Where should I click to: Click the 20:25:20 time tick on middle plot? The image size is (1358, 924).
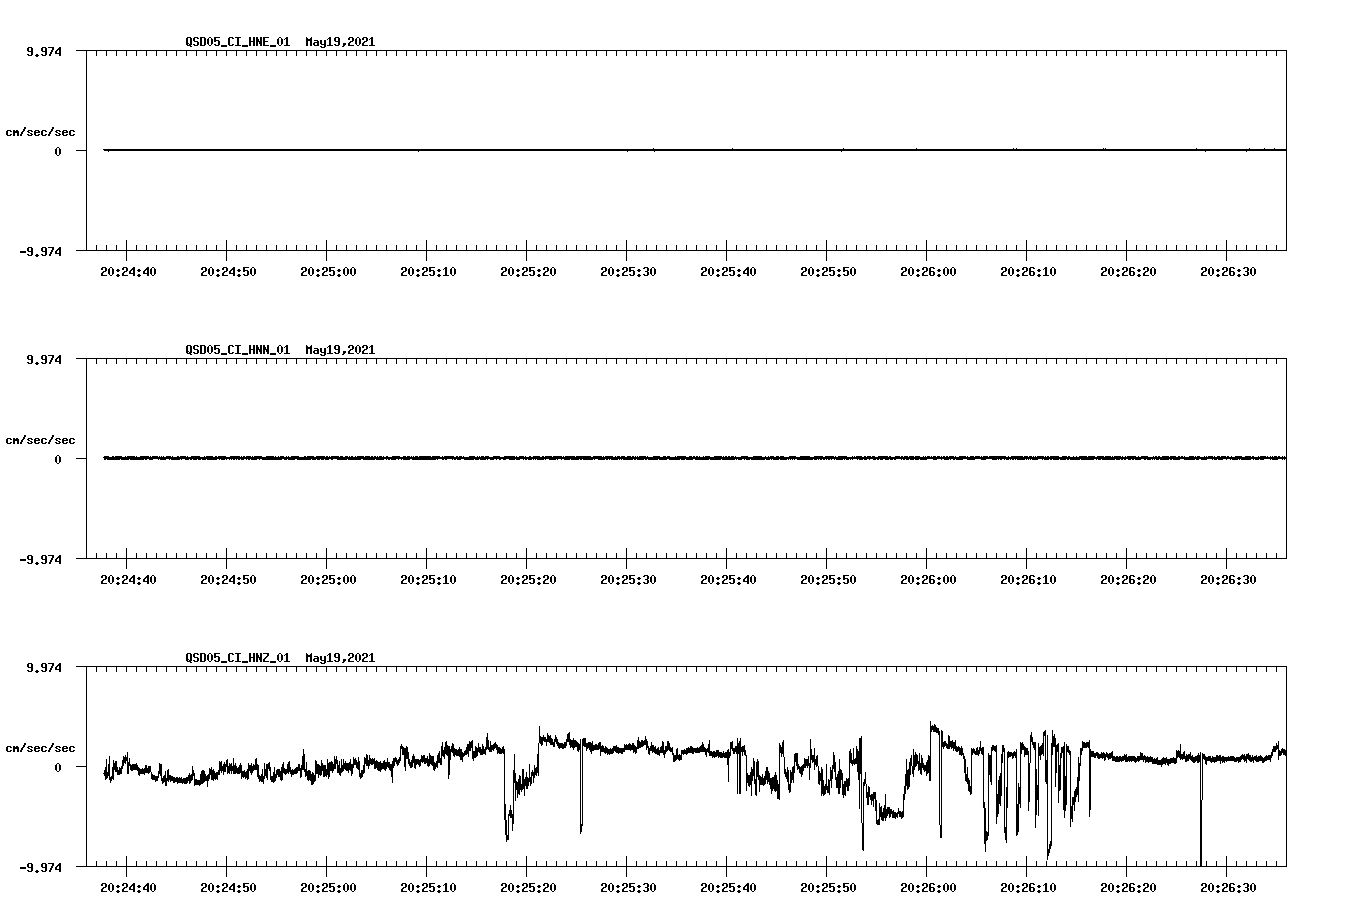click(526, 577)
